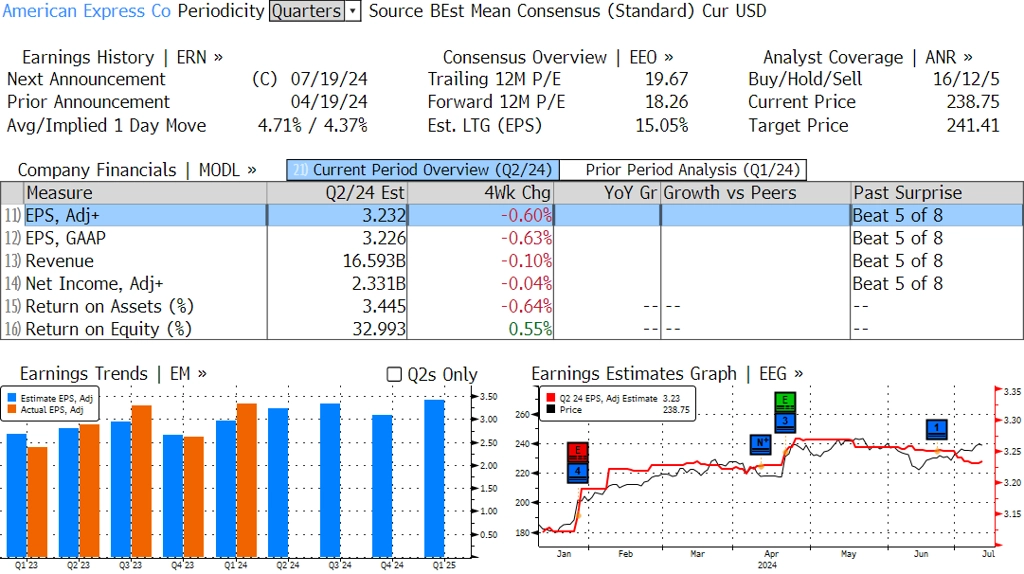Click Prior Announcement date 04/19/24
The image size is (1024, 574).
[x=329, y=102]
